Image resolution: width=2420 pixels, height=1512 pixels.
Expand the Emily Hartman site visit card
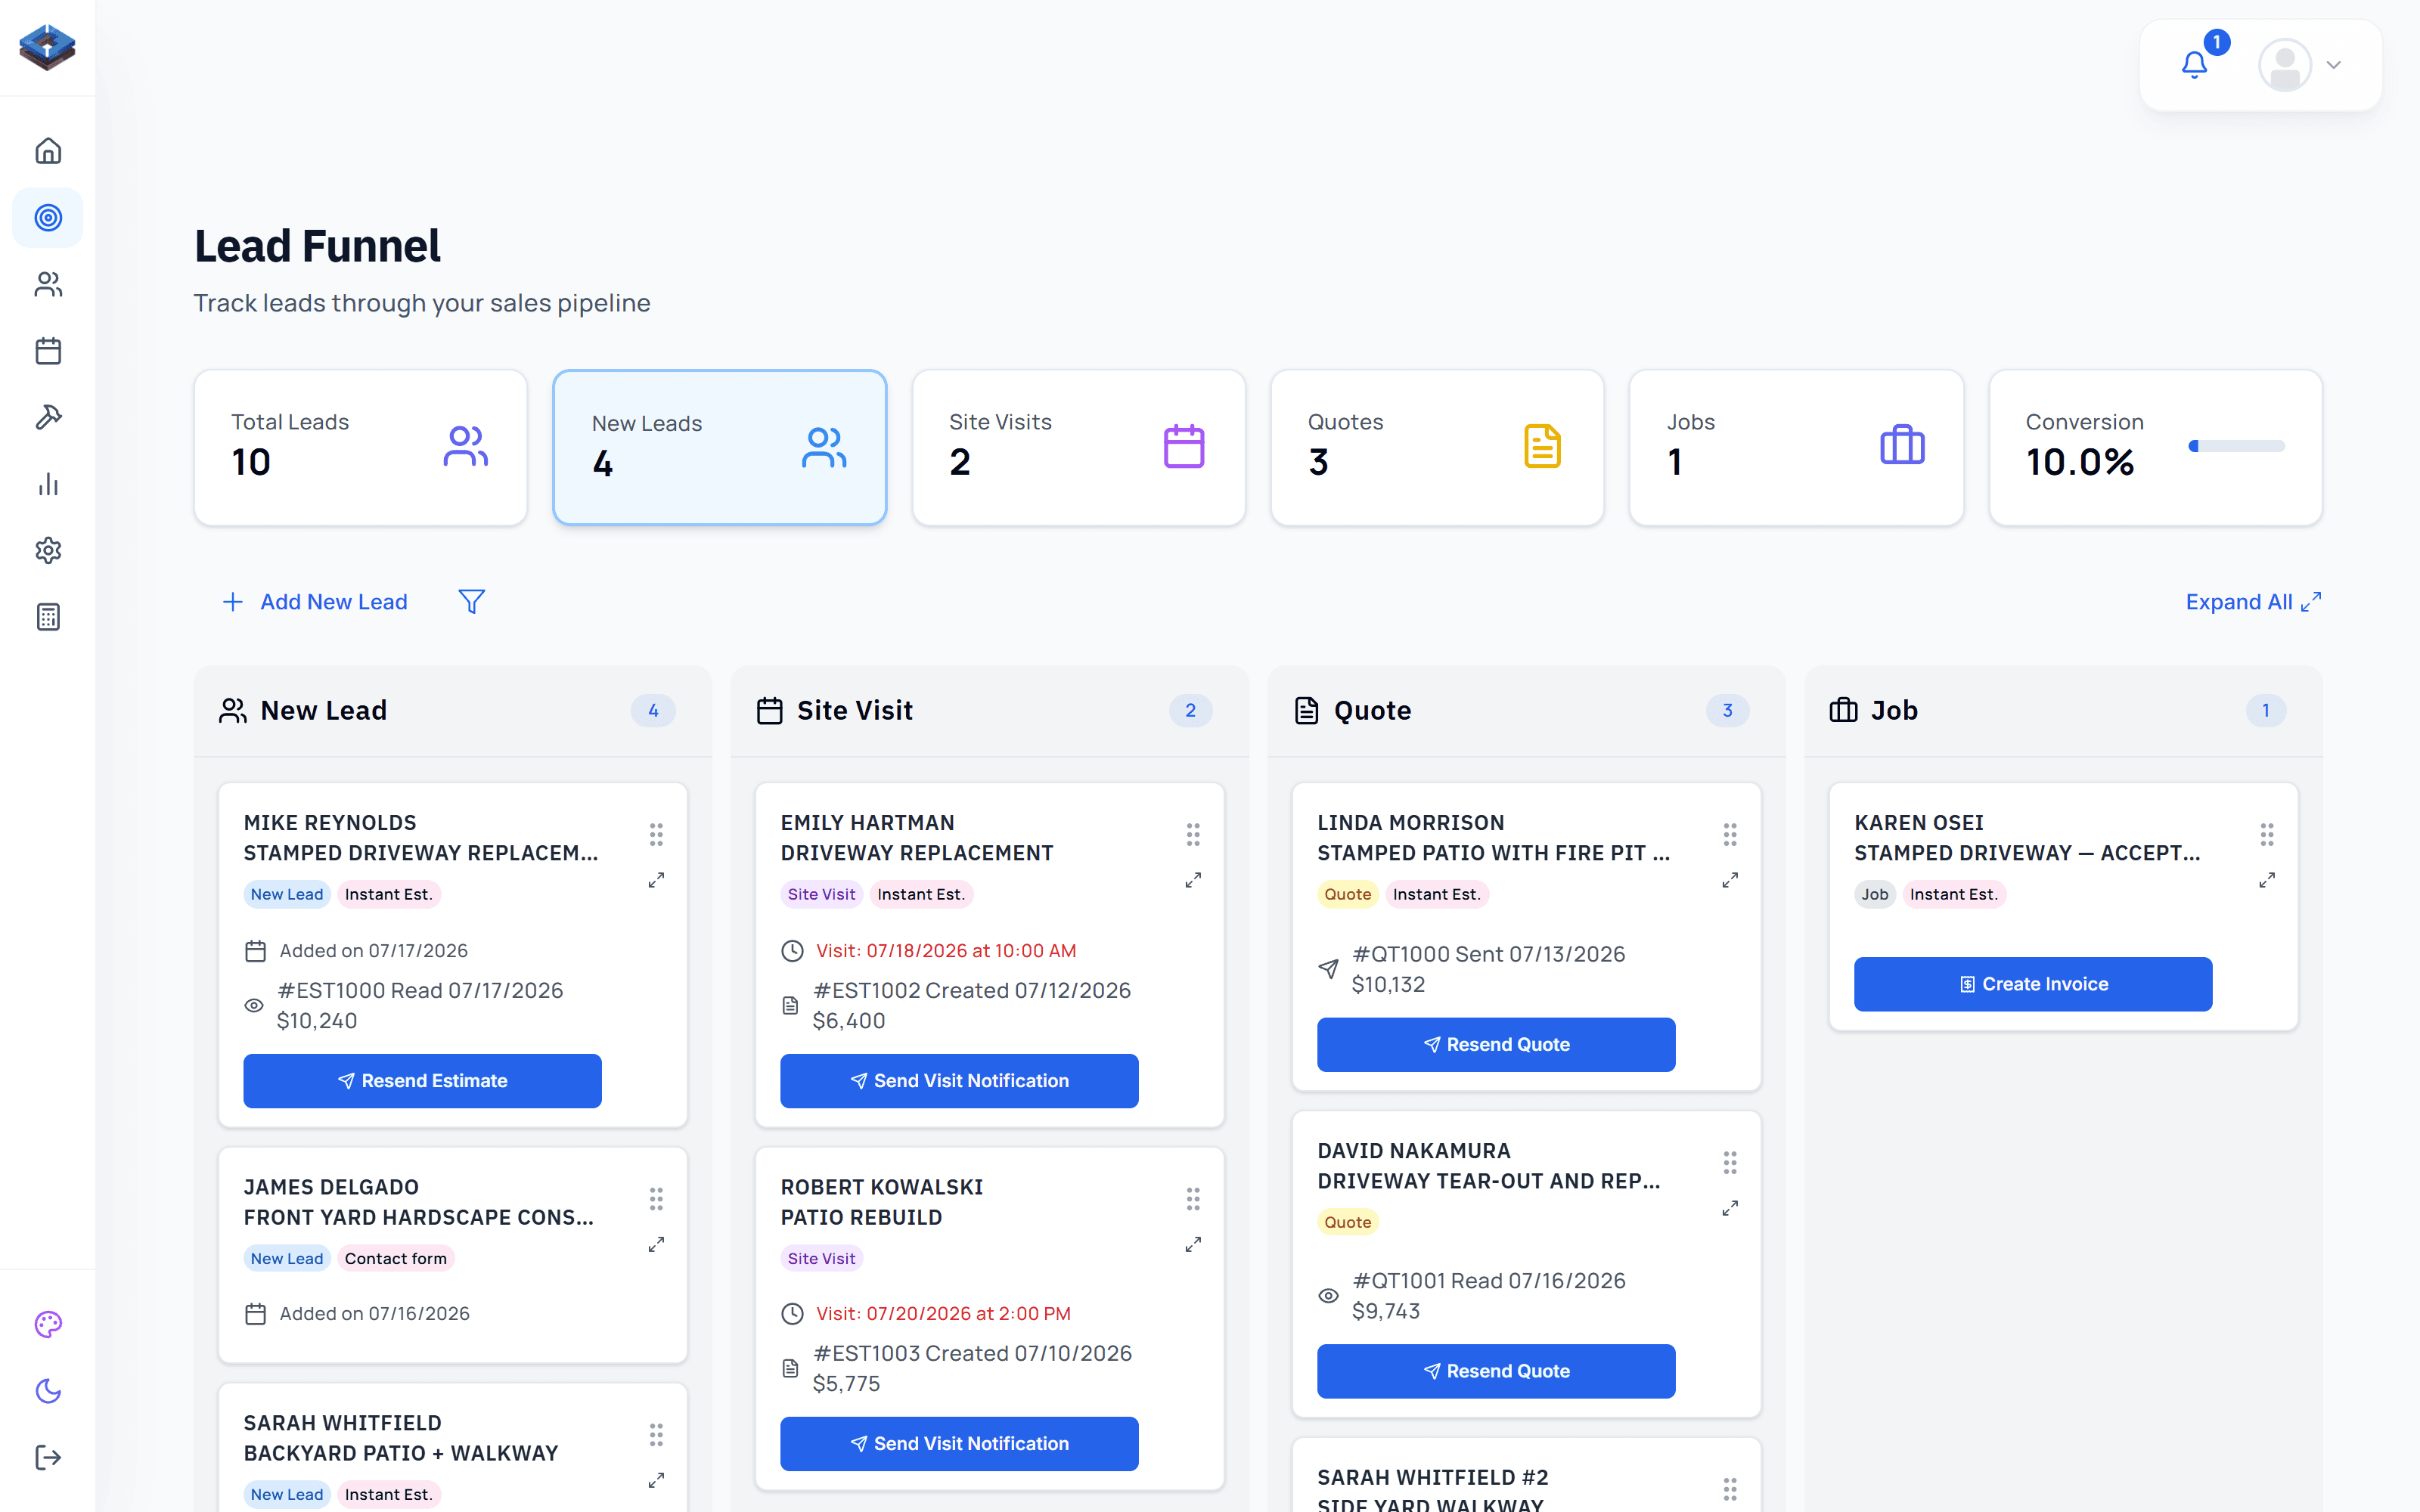[x=1193, y=880]
